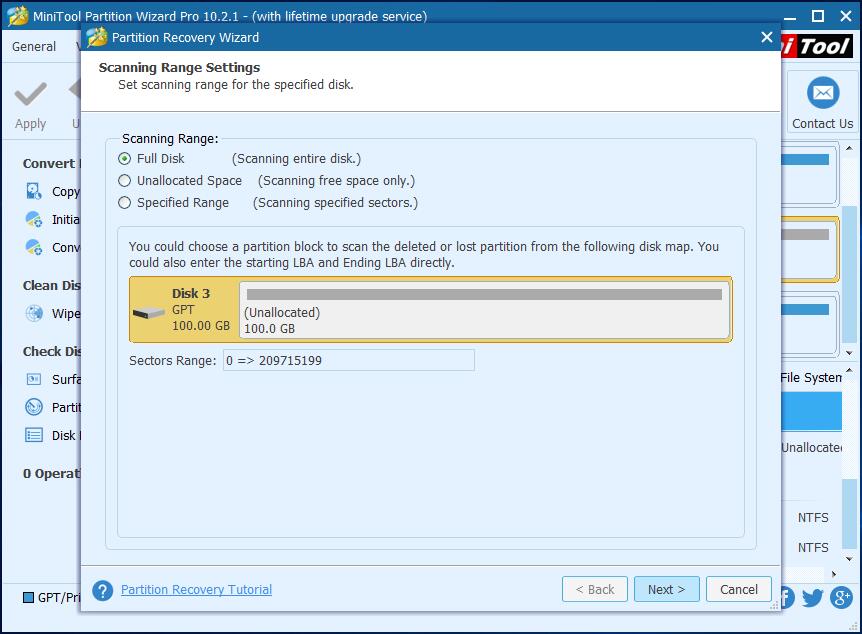Click the Surface Test icon in sidebar
Viewport: 862px width, 634px height.
tap(34, 379)
